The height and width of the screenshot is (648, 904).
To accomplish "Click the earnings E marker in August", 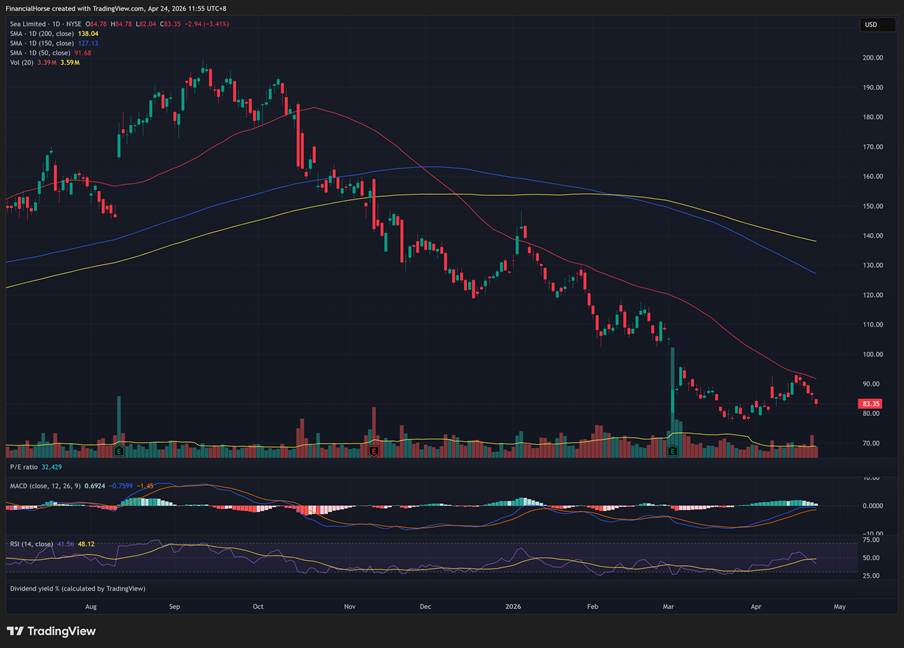I will tap(119, 452).
